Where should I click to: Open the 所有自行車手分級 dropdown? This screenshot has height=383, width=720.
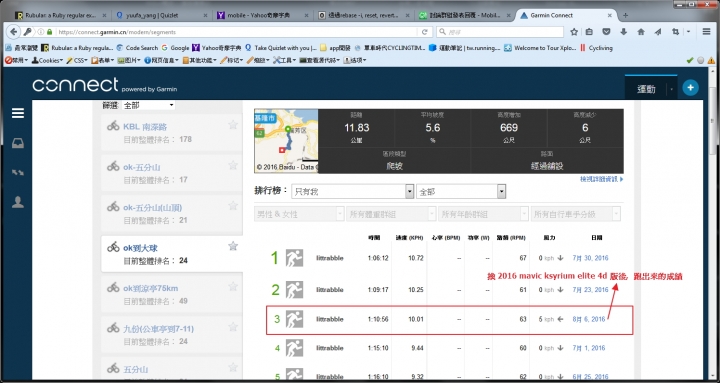tap(576, 214)
